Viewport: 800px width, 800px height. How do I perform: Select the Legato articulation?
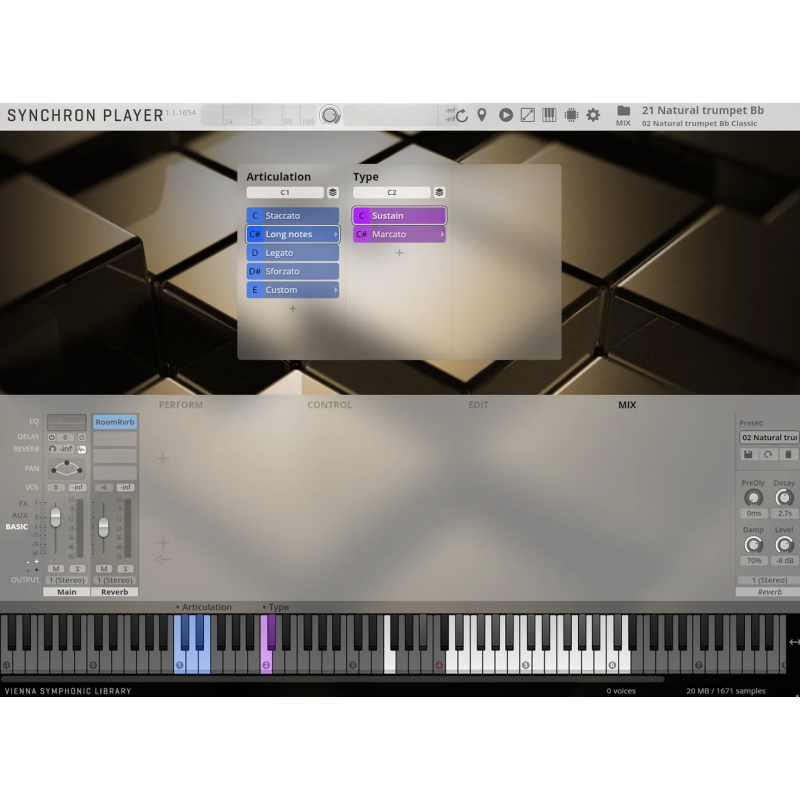pyautogui.click(x=293, y=253)
